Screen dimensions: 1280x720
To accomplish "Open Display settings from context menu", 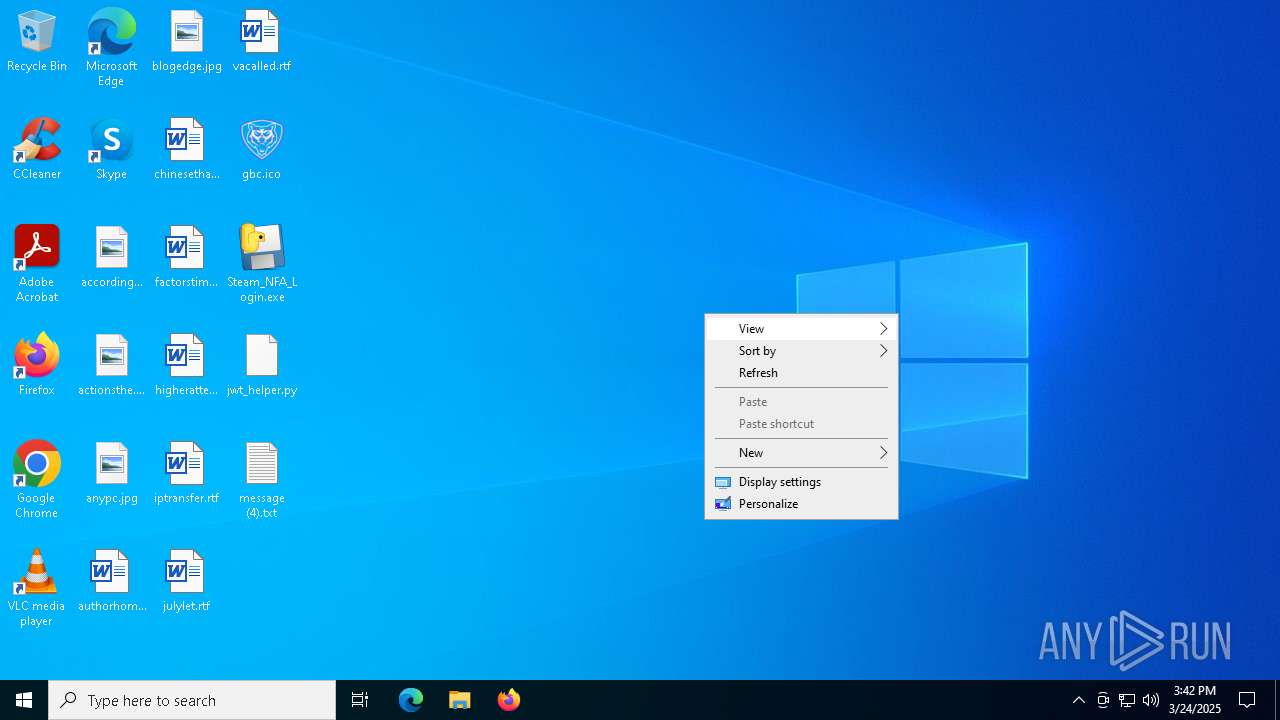I will (x=801, y=482).
